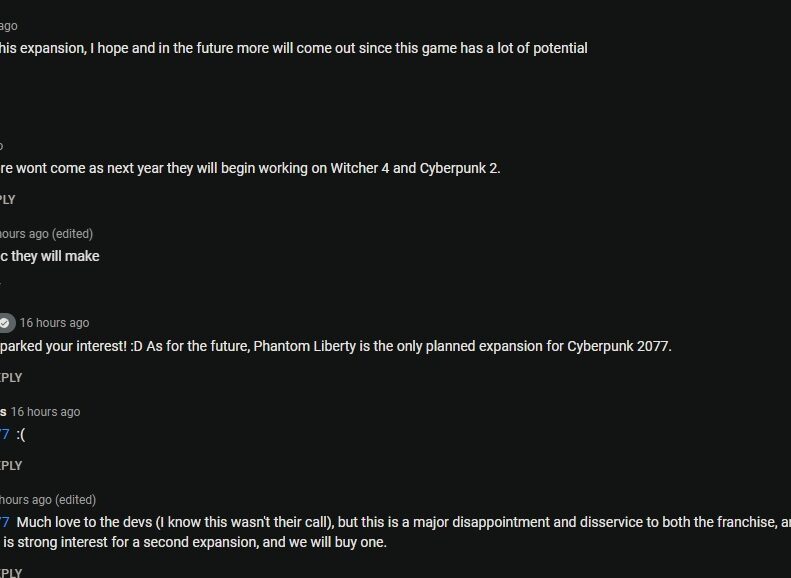This screenshot has width=791, height=578.
Task: Click the blue mention before "Much love"
Action: point(4,522)
